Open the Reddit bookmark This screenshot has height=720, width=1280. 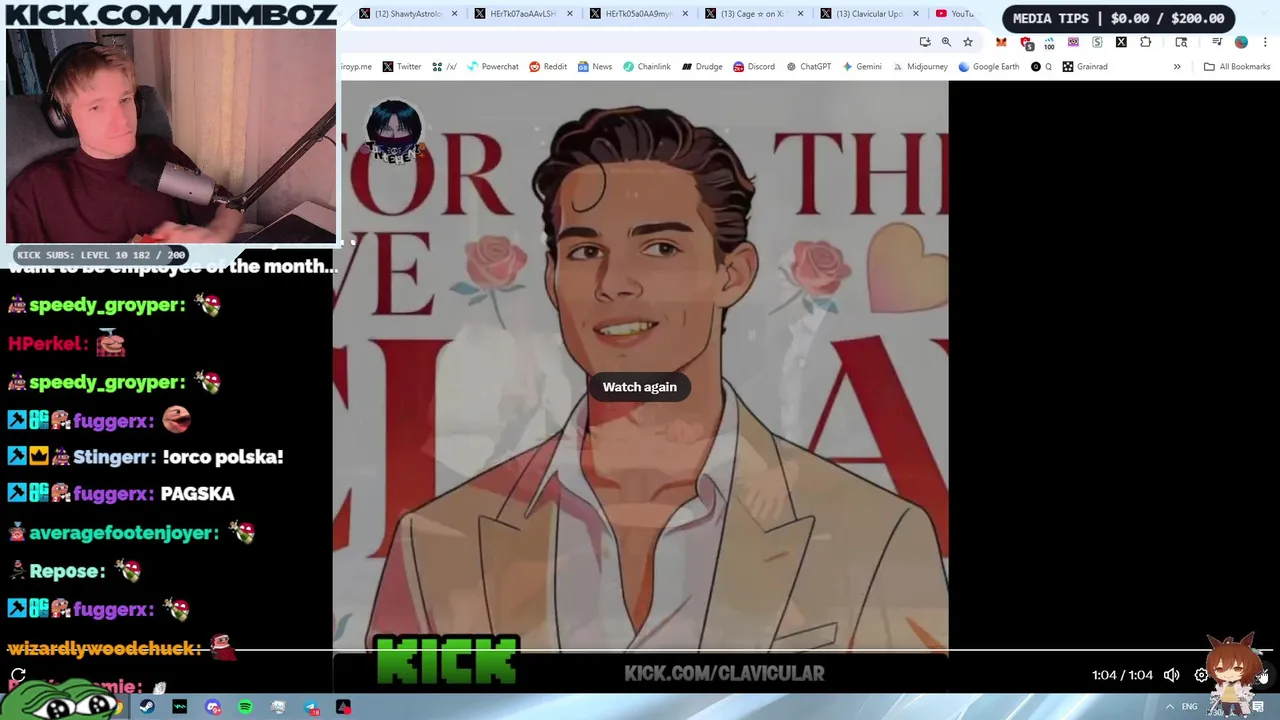pos(547,67)
